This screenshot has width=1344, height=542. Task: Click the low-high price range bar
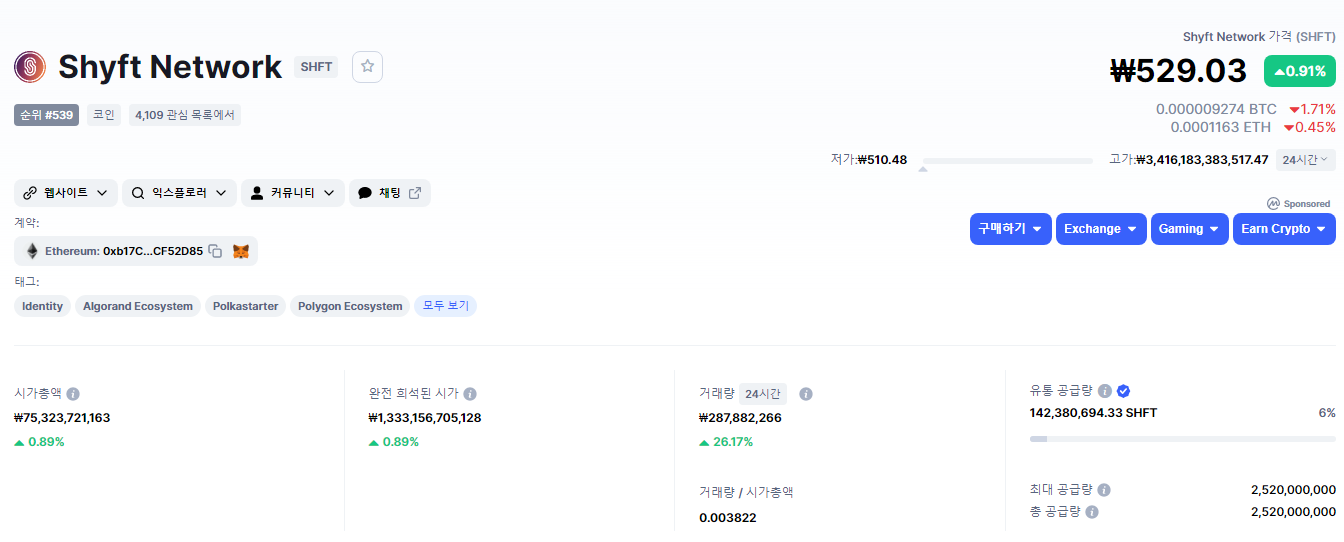(1008, 160)
